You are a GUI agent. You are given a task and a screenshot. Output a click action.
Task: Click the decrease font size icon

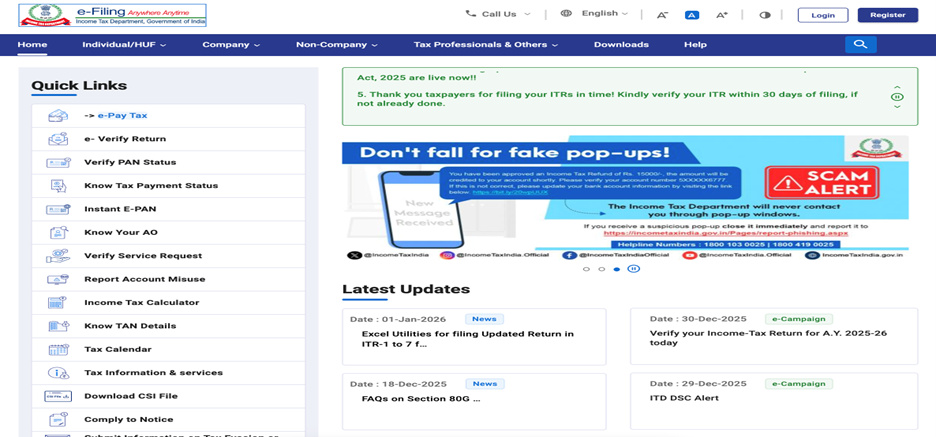(x=662, y=15)
